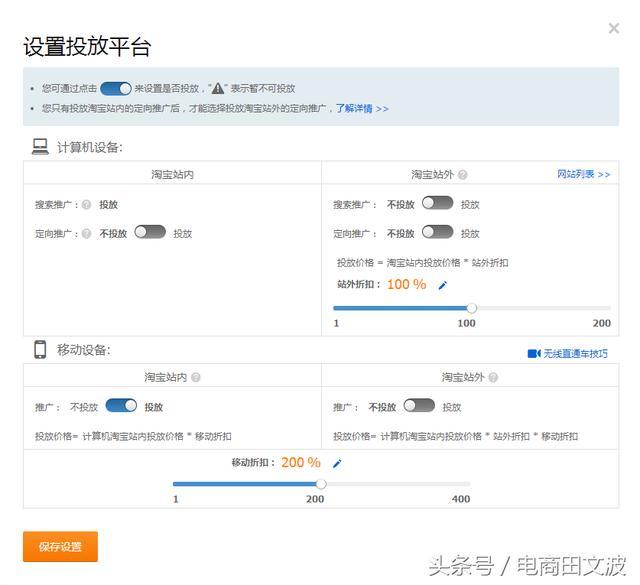Image resolution: width=640 pixels, height=585 pixels.
Task: Open the 网站列表 link
Action: coord(583,174)
